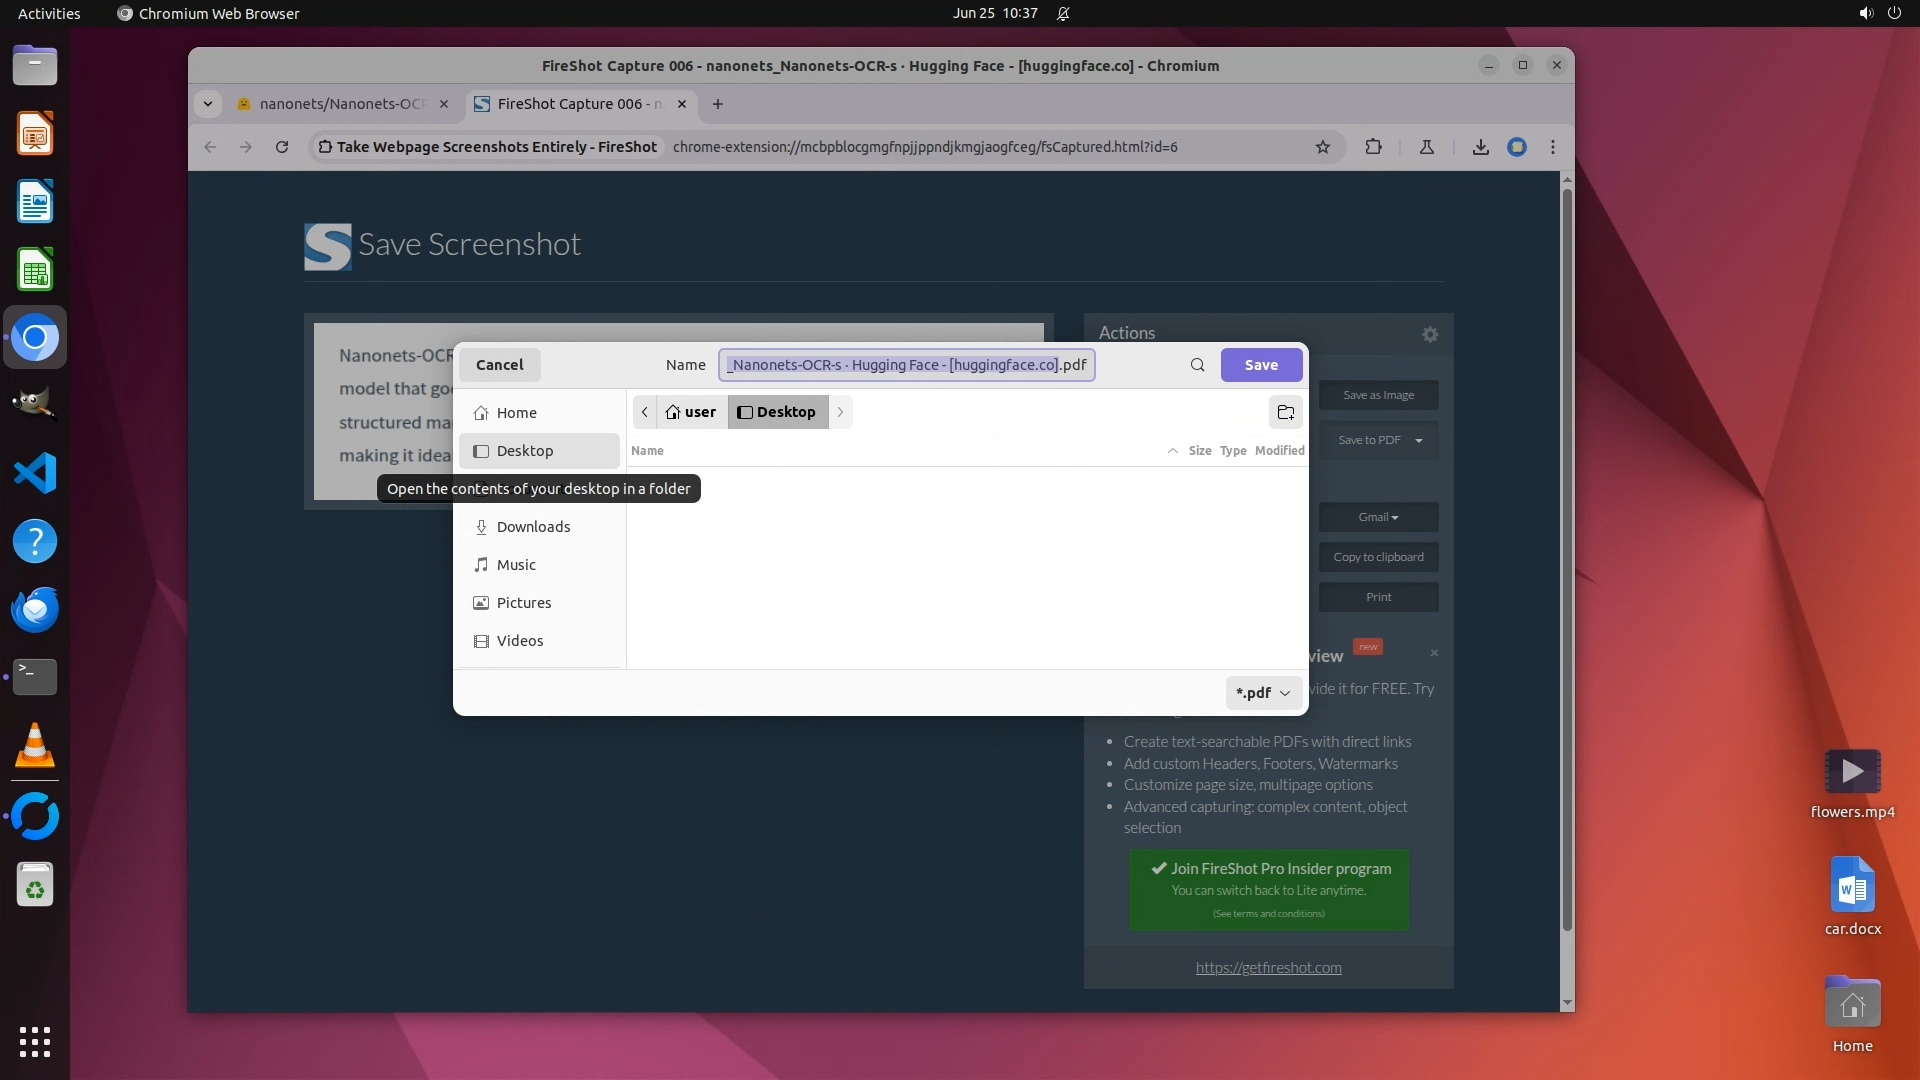Screen dimensions: 1920x1080
Task: Create new folder via folder icon
Action: click(x=1286, y=412)
